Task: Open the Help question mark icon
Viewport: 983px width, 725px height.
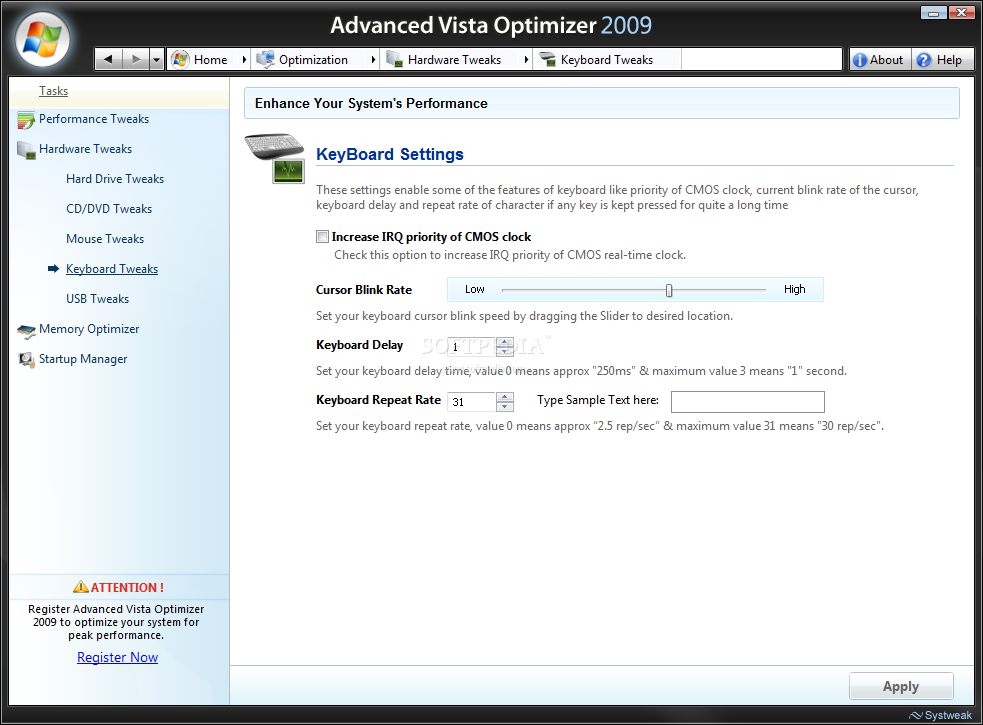Action: click(x=923, y=60)
